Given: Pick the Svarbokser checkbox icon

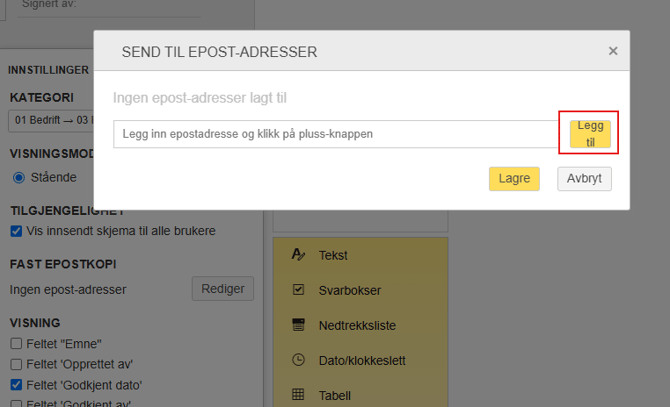Looking at the screenshot, I should (x=298, y=290).
